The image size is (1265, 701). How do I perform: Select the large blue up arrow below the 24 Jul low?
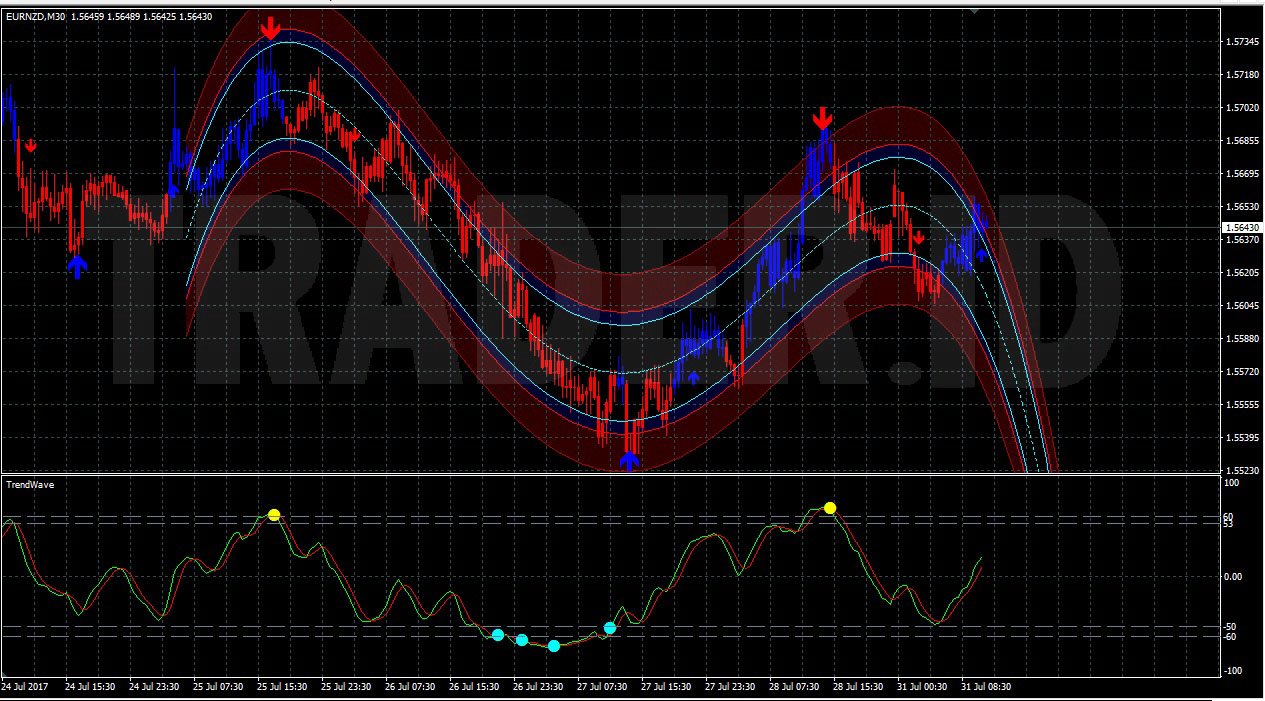point(77,265)
